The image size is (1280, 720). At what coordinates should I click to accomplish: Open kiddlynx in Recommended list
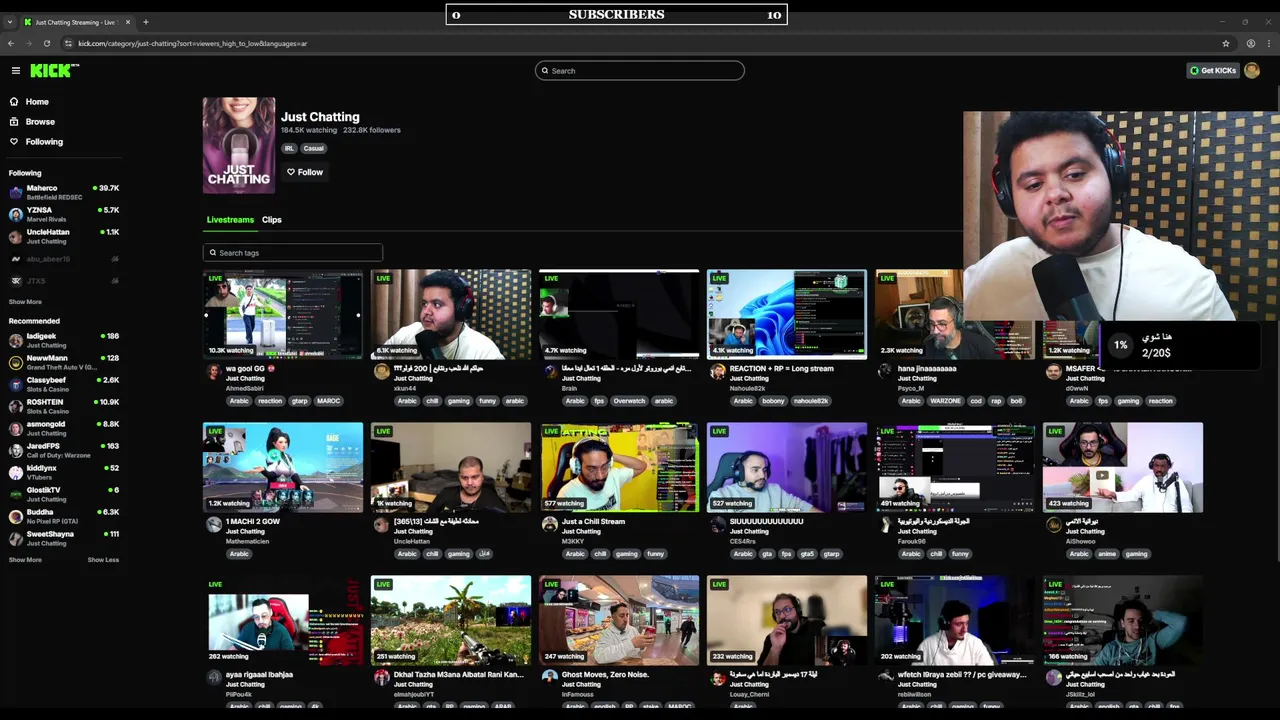(63, 472)
